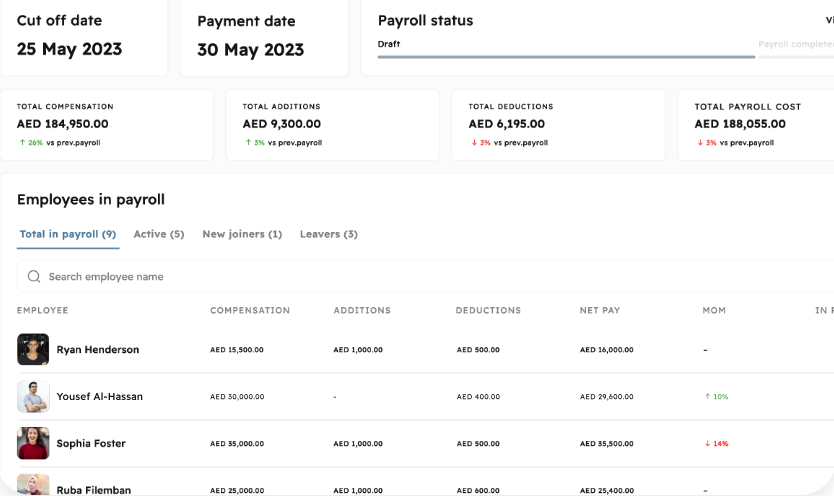Click Sophia Foster's compensation AED 35,000.00
The image size is (834, 496).
[x=237, y=443]
